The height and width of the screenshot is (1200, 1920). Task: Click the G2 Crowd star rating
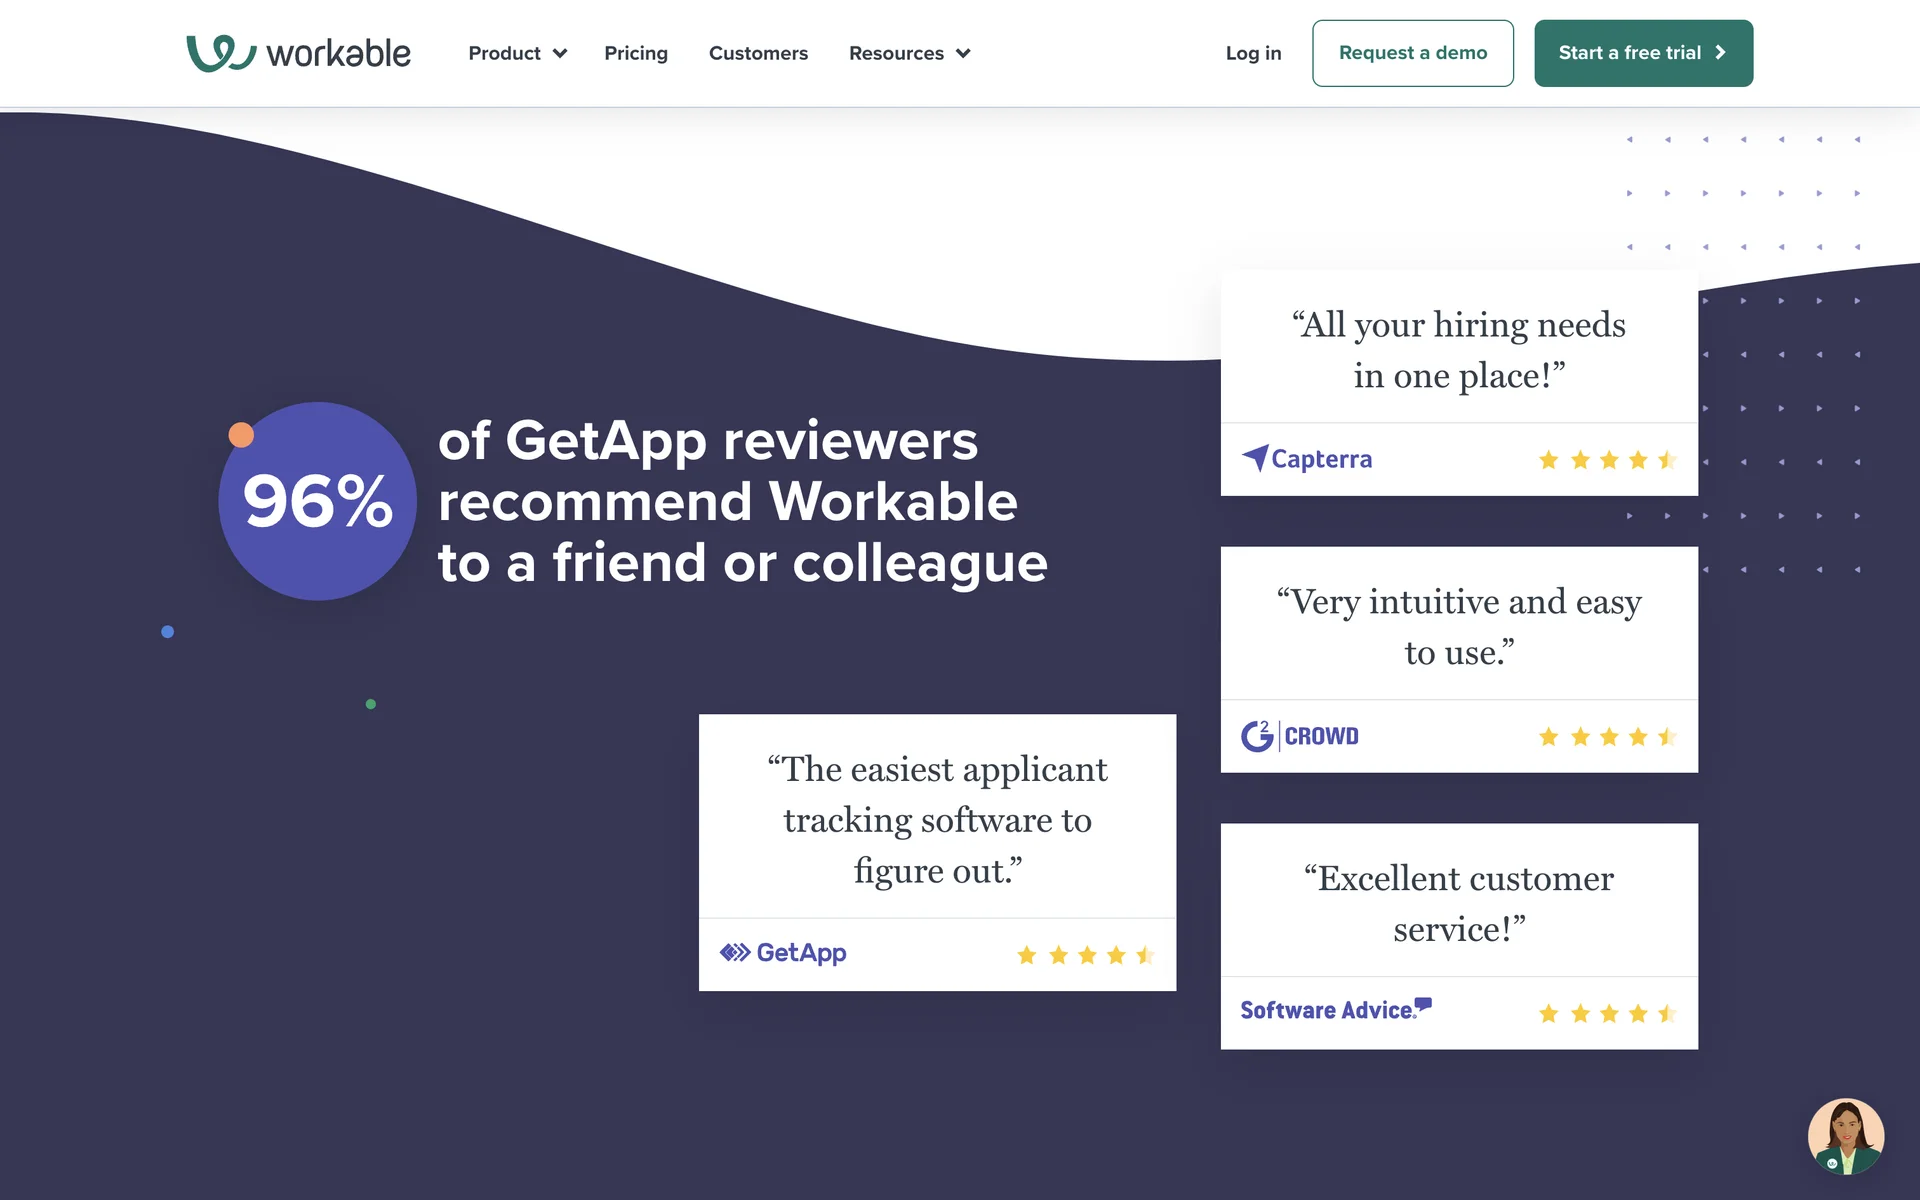(1607, 737)
